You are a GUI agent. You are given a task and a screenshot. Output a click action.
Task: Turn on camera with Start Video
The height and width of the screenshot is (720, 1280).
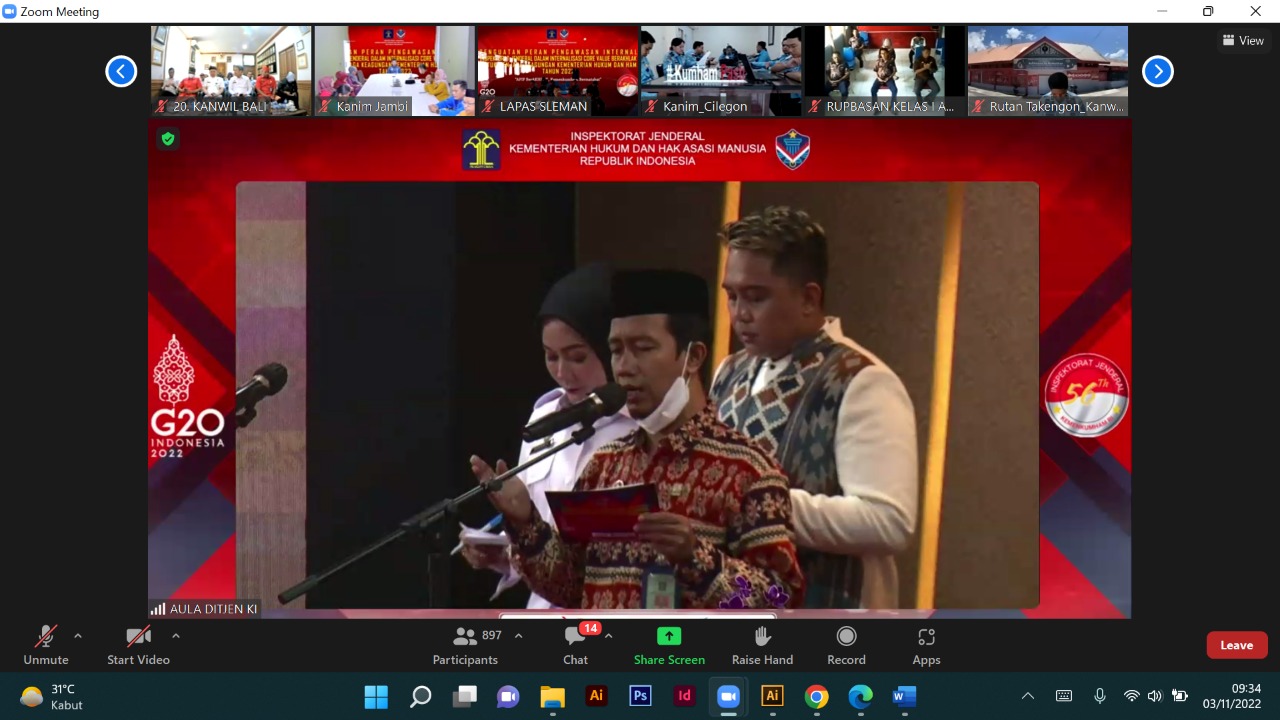pyautogui.click(x=138, y=645)
